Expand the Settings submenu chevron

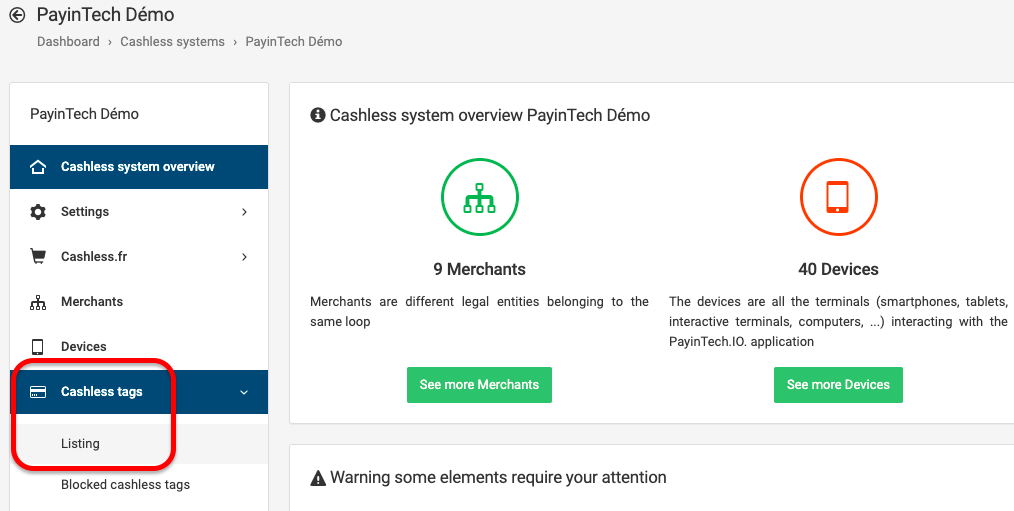[x=244, y=212]
